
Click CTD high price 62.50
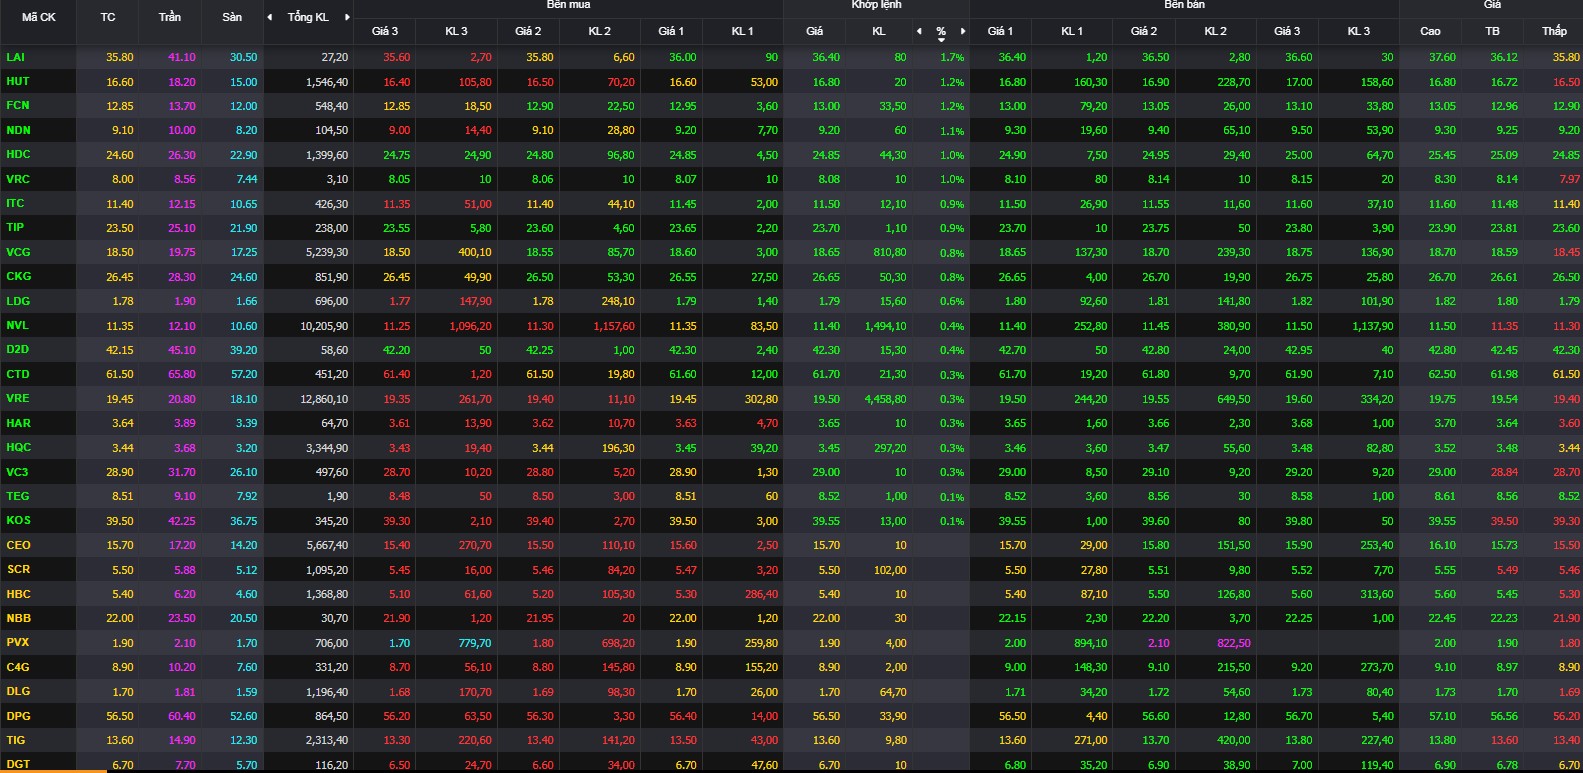coord(1442,375)
